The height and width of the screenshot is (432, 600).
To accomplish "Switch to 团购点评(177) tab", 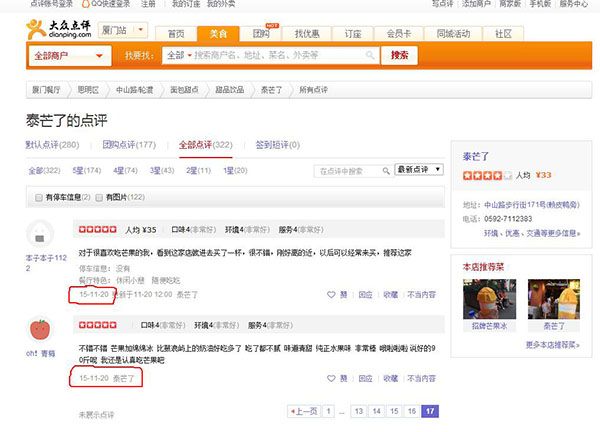I will pyautogui.click(x=129, y=145).
